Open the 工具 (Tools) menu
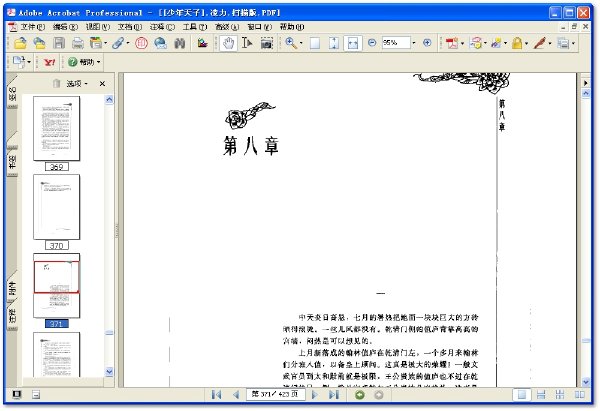The height and width of the screenshot is (411, 600). click(x=194, y=27)
